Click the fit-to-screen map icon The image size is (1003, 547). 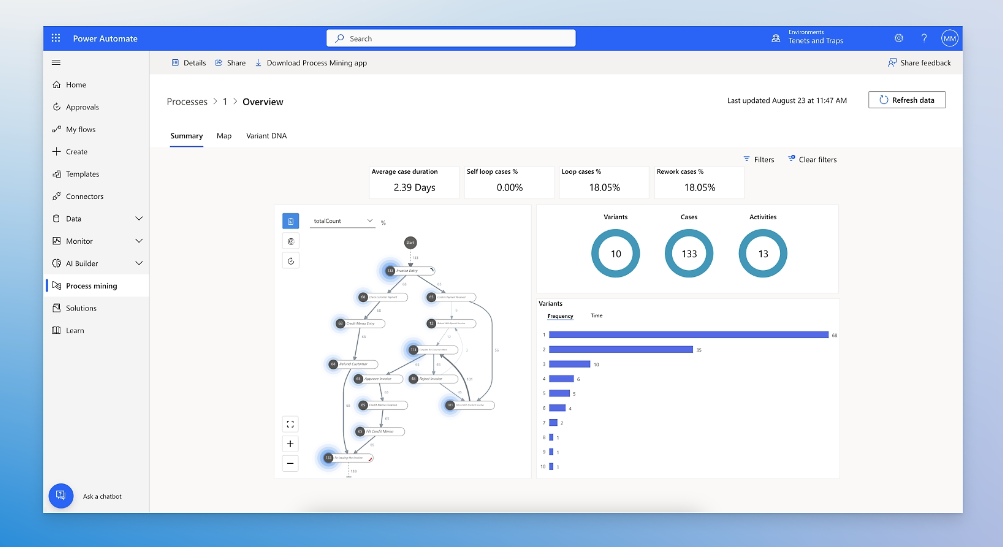[x=290, y=424]
